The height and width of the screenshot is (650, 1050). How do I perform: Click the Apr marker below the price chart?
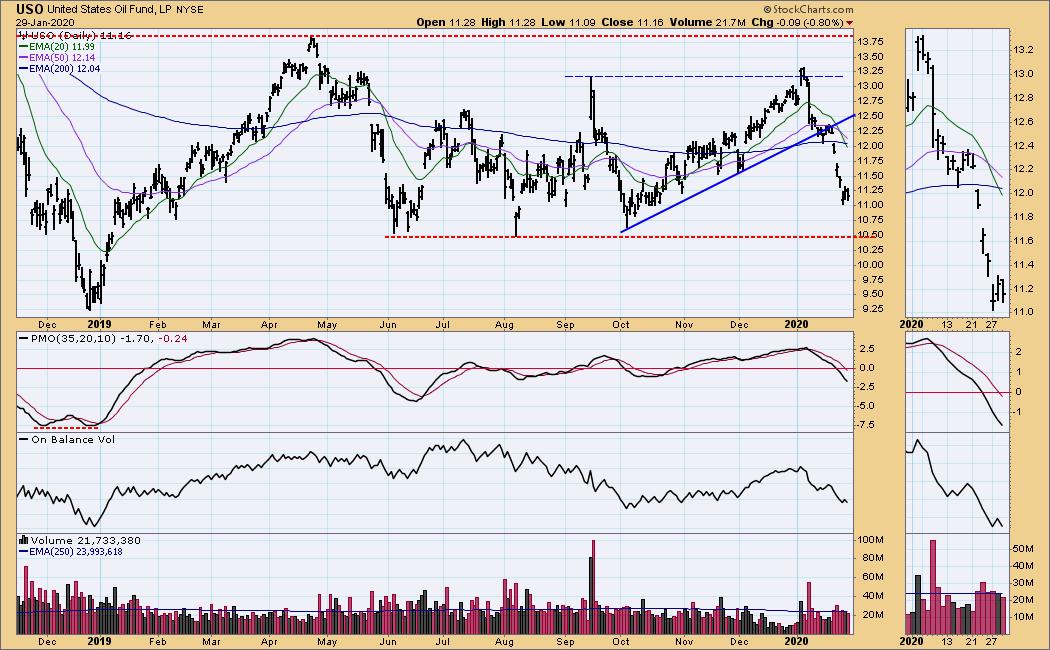click(x=269, y=325)
